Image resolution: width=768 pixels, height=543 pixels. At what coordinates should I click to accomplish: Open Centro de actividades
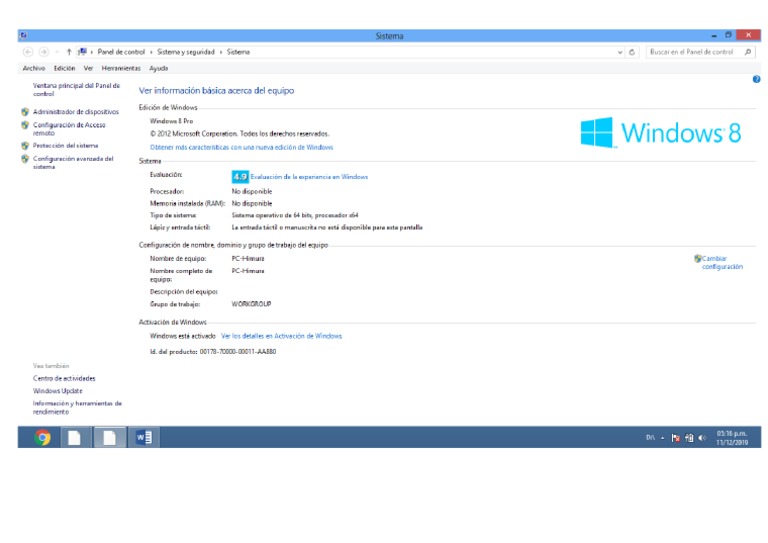(x=64, y=378)
